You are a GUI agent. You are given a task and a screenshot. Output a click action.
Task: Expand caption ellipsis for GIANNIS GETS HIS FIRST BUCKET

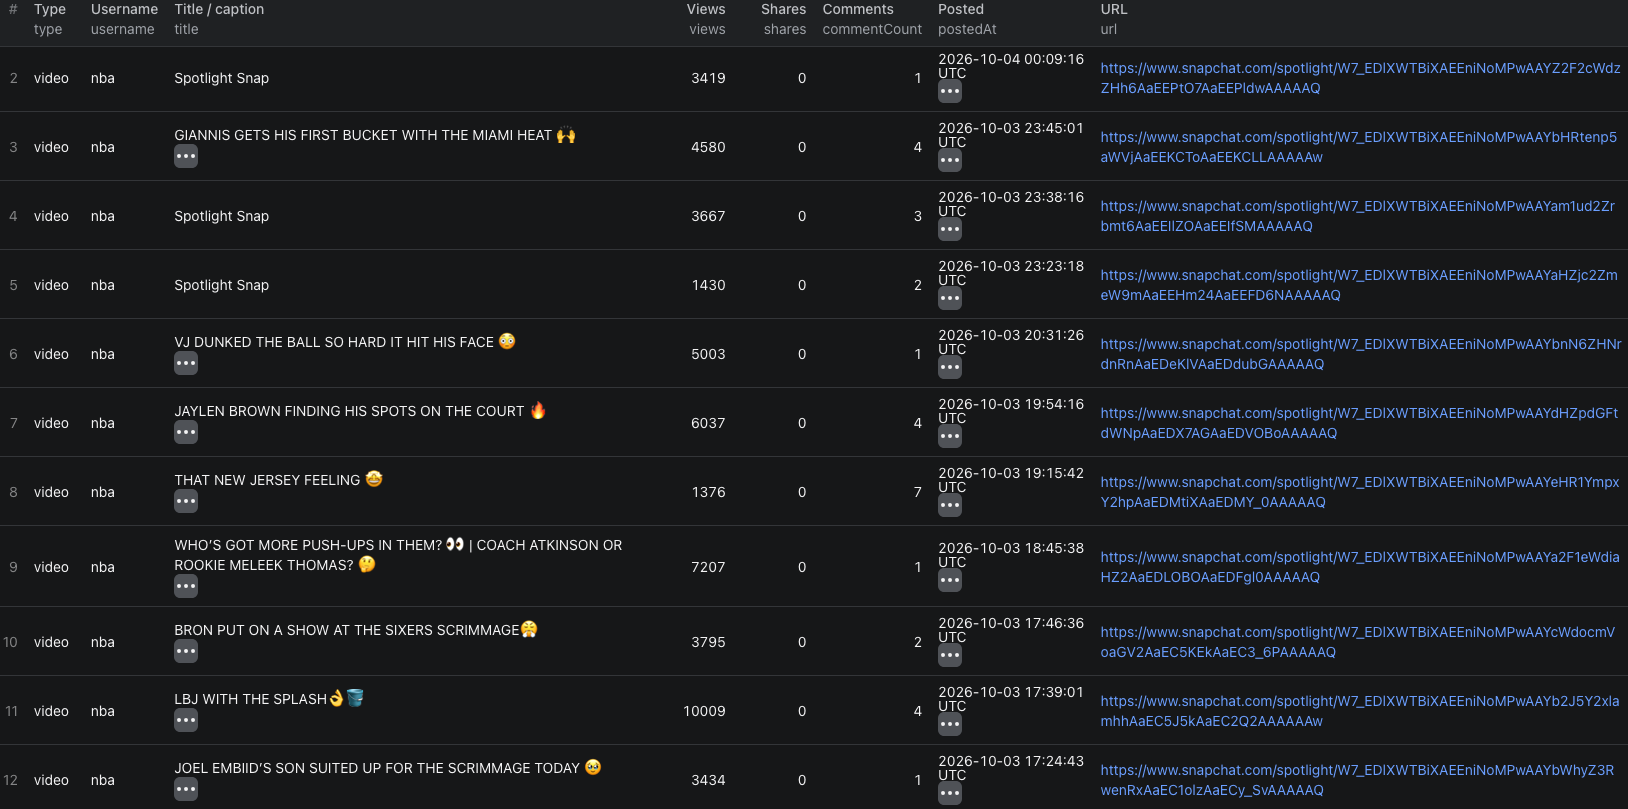pos(186,156)
